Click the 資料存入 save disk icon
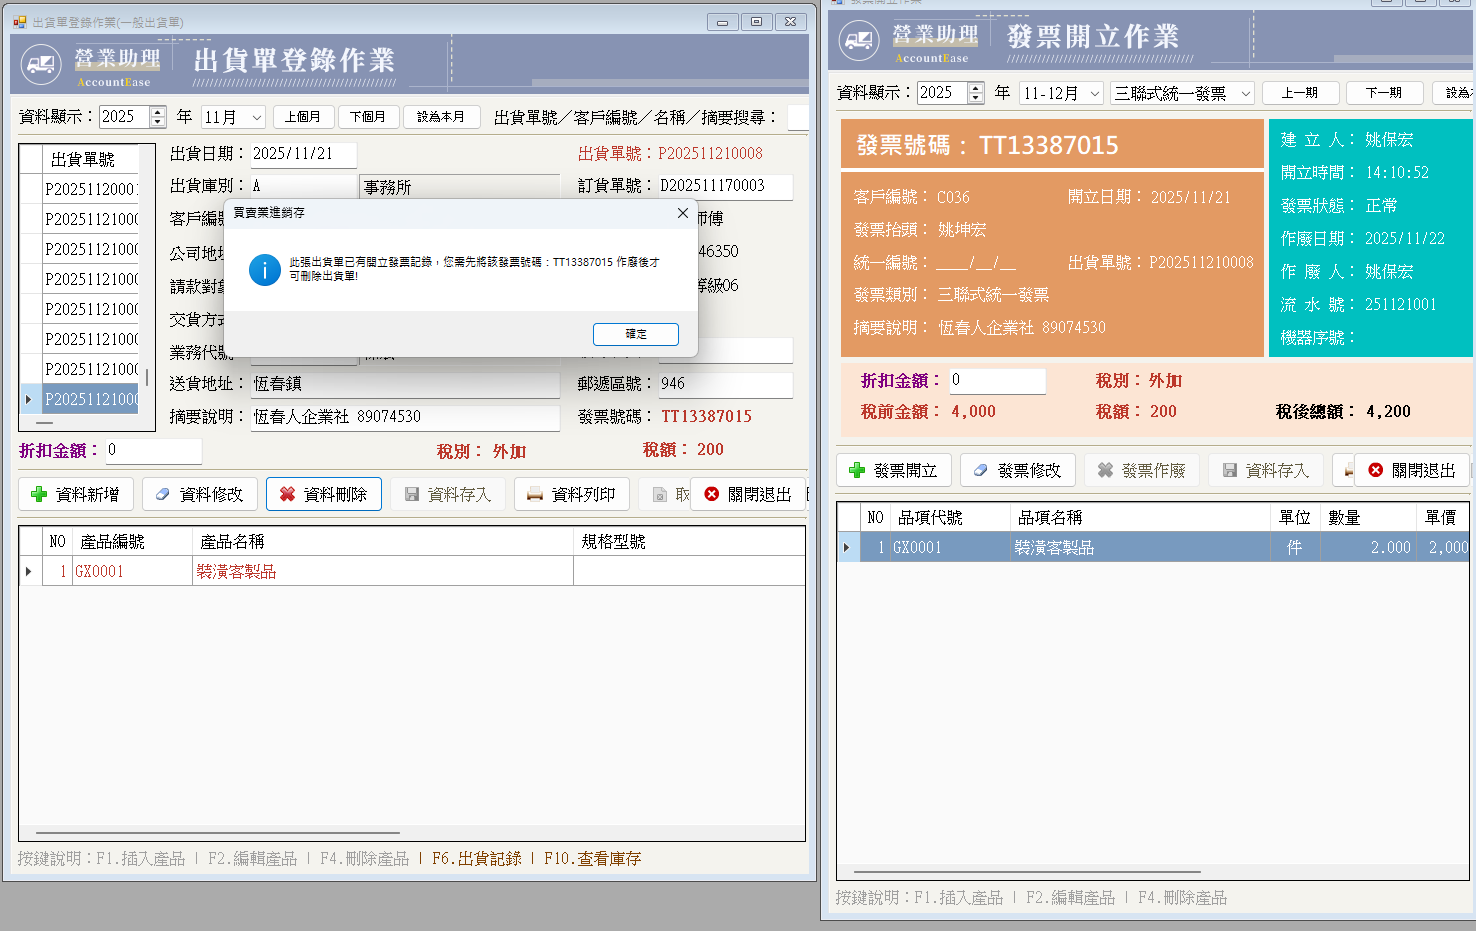The height and width of the screenshot is (931, 1476). (414, 493)
